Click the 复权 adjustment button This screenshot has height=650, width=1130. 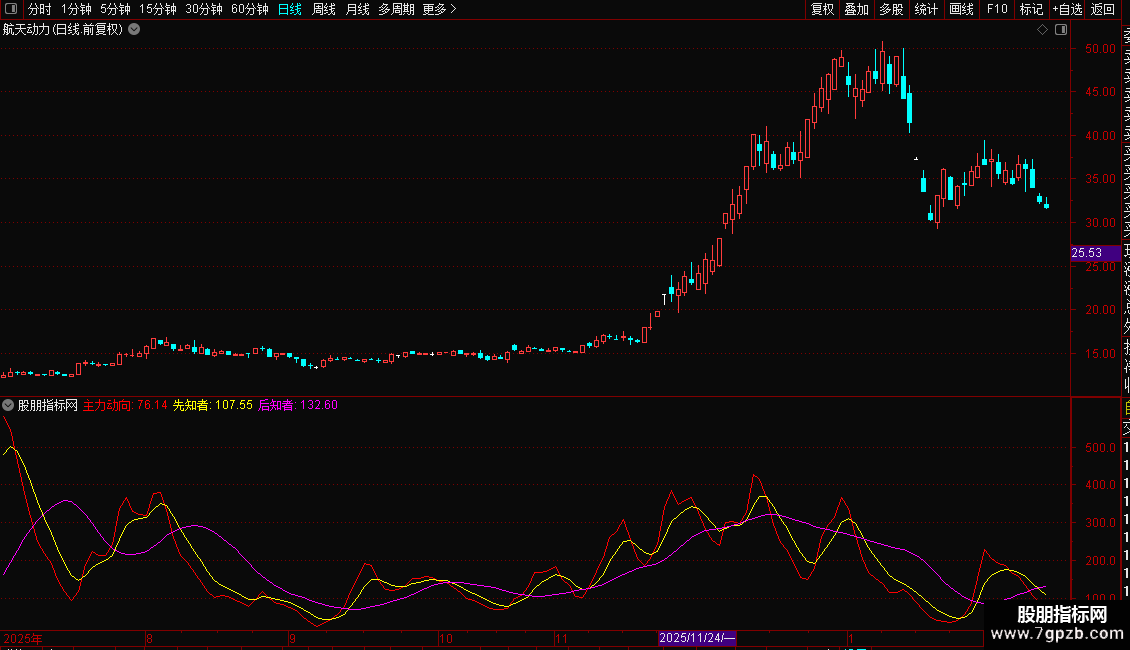tap(822, 9)
